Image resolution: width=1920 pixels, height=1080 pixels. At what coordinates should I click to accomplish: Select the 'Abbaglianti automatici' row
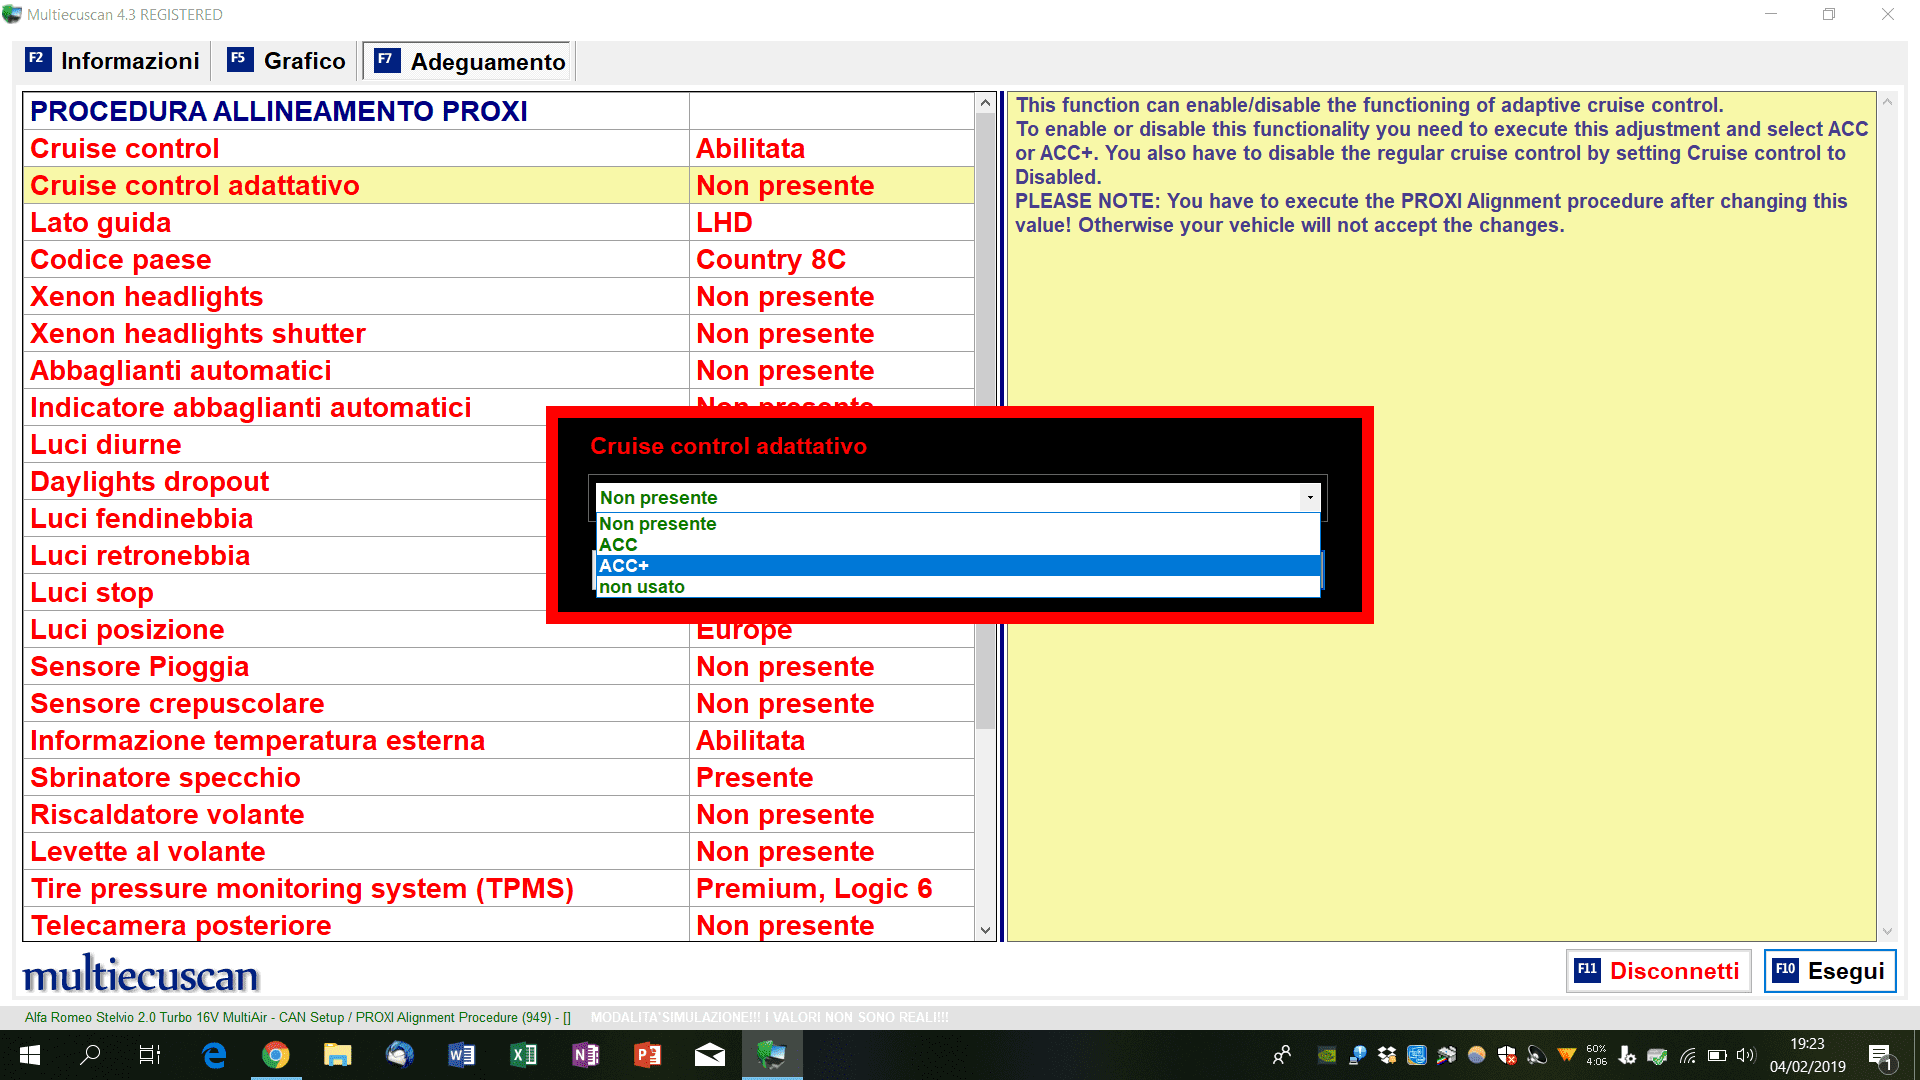[x=499, y=370]
